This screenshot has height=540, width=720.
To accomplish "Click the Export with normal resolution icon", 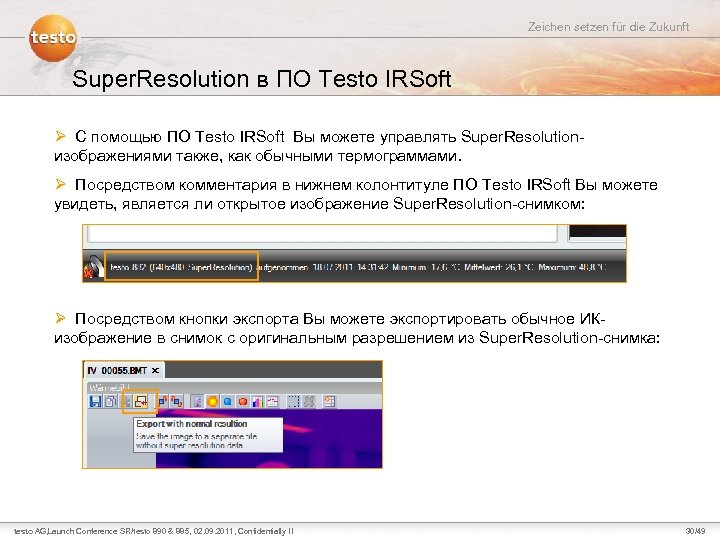I will pos(141,402).
